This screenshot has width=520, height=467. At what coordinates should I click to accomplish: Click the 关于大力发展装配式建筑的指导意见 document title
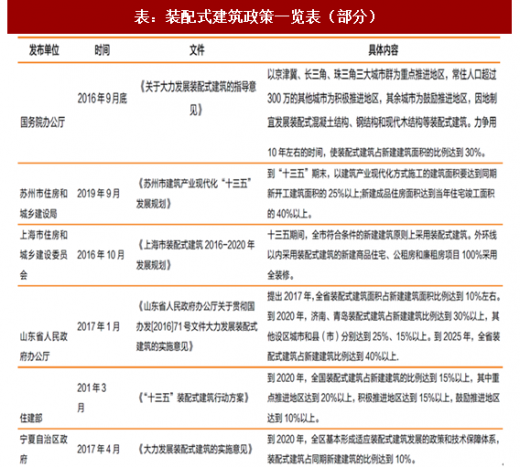(198, 99)
